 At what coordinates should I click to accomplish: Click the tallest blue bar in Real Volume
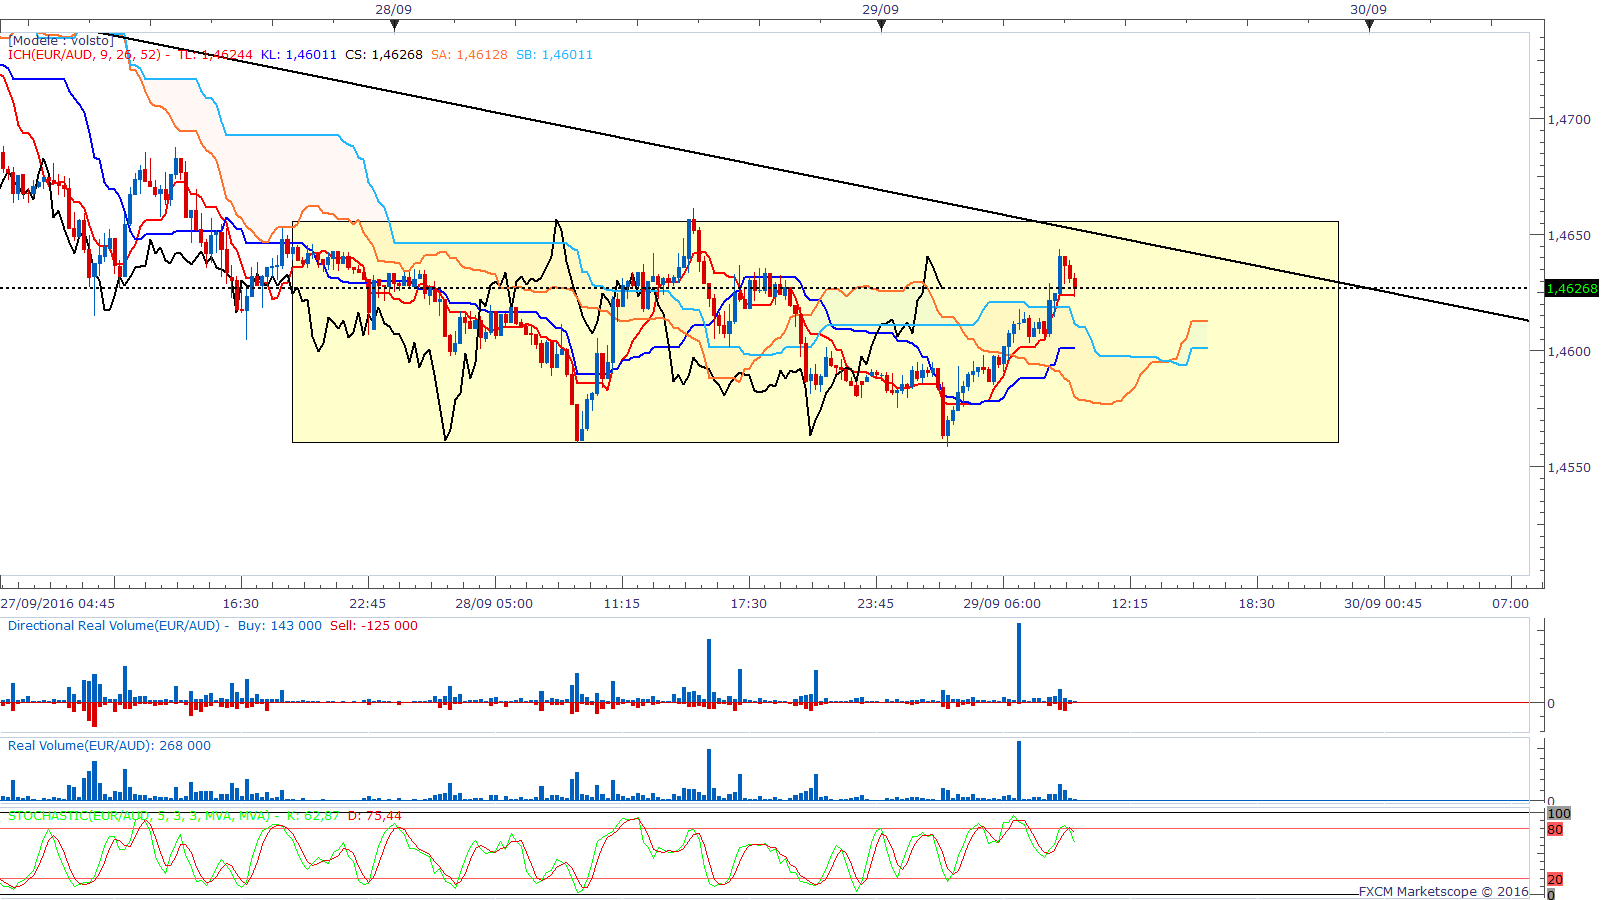[x=1019, y=770]
